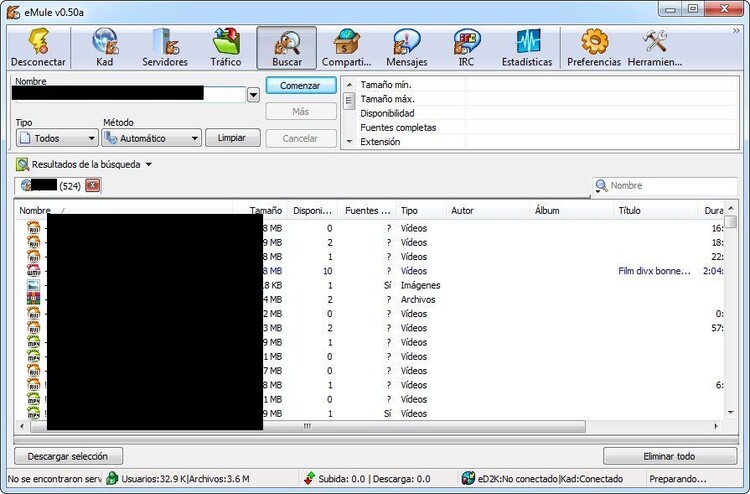The height and width of the screenshot is (494, 750).
Task: Click the Cancelar button
Action: point(301,138)
